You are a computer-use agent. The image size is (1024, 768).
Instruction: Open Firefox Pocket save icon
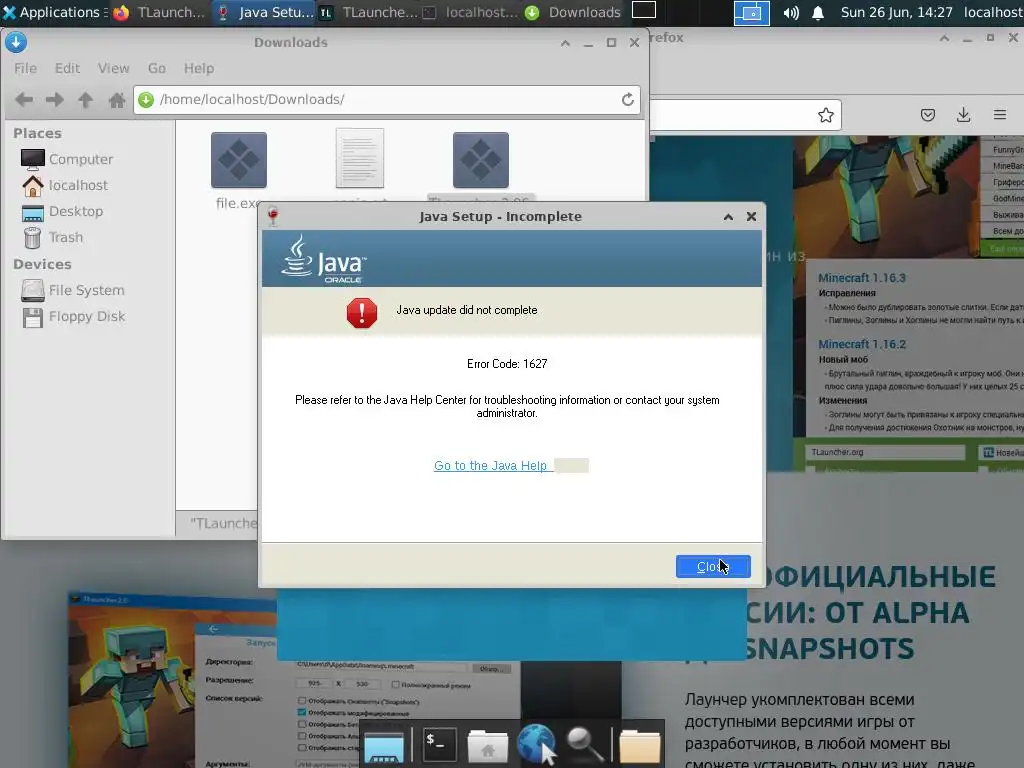pos(927,116)
